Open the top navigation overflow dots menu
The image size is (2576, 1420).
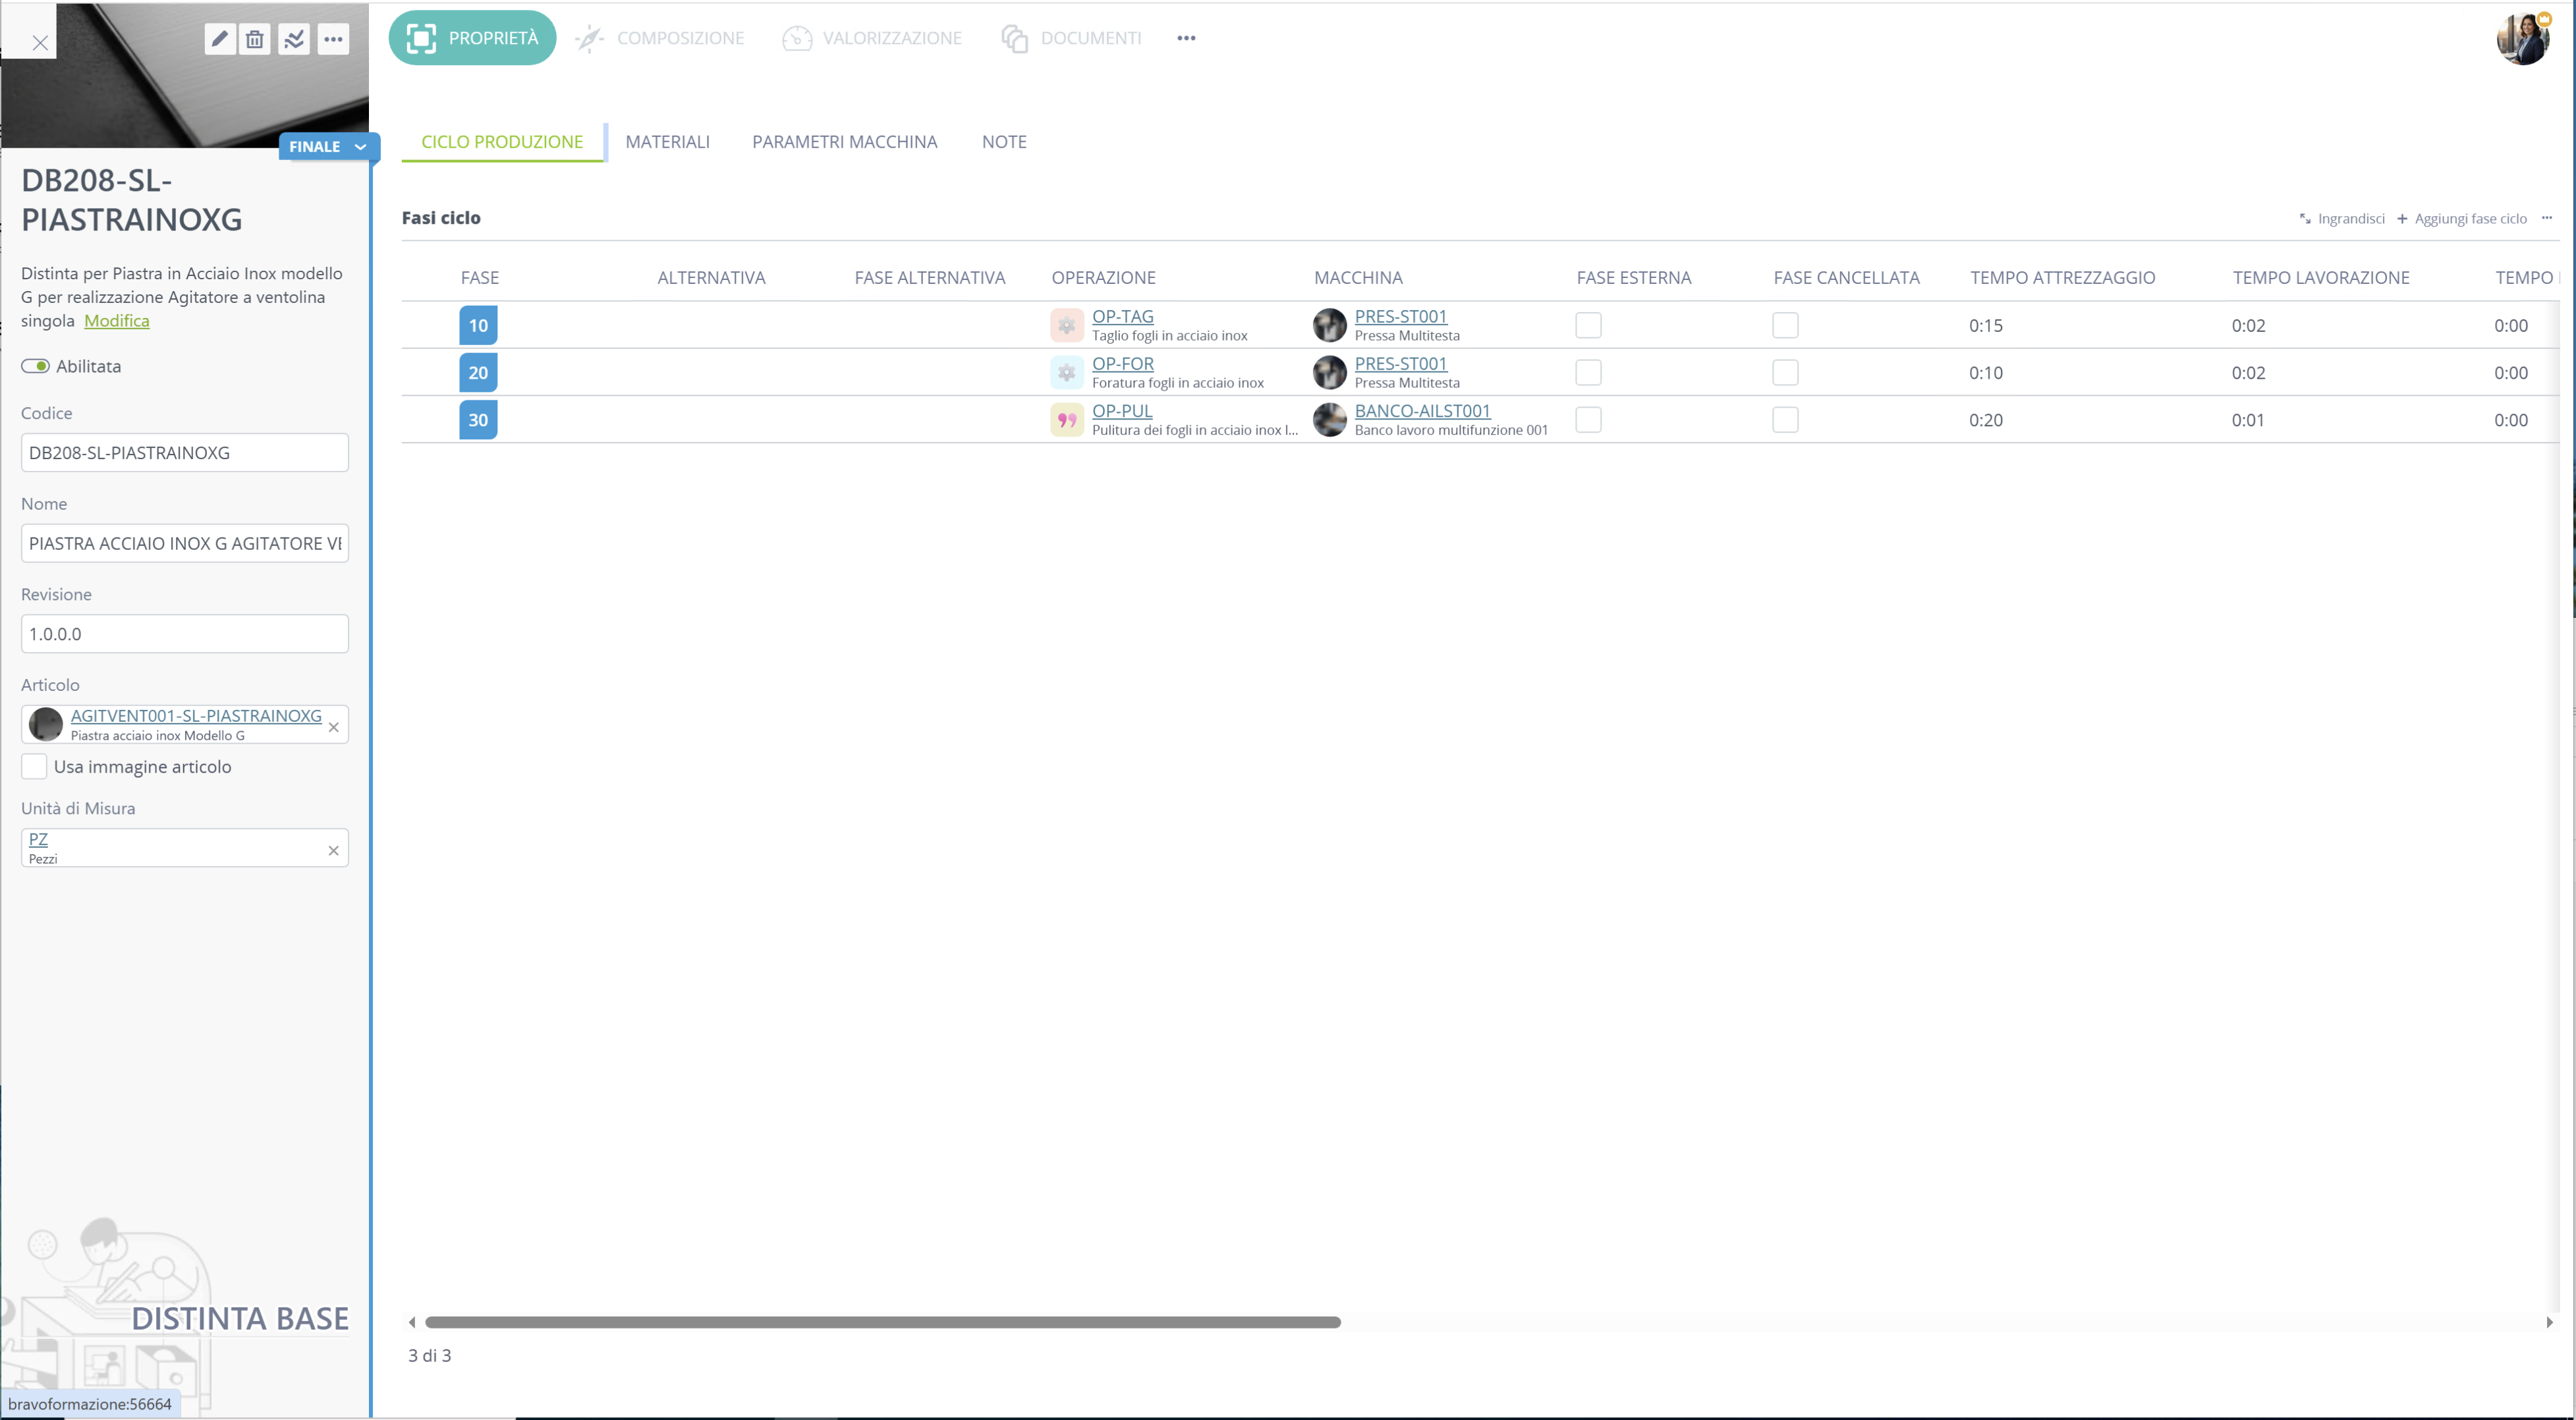point(1186,38)
